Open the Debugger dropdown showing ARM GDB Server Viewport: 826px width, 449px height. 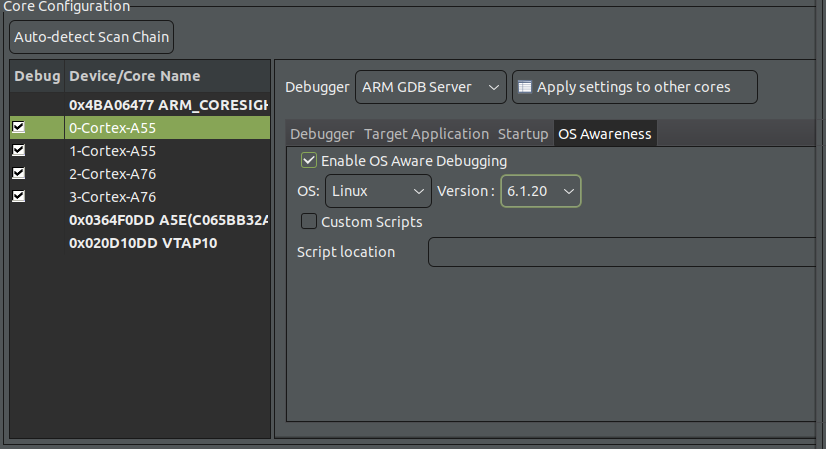pyautogui.click(x=430, y=87)
